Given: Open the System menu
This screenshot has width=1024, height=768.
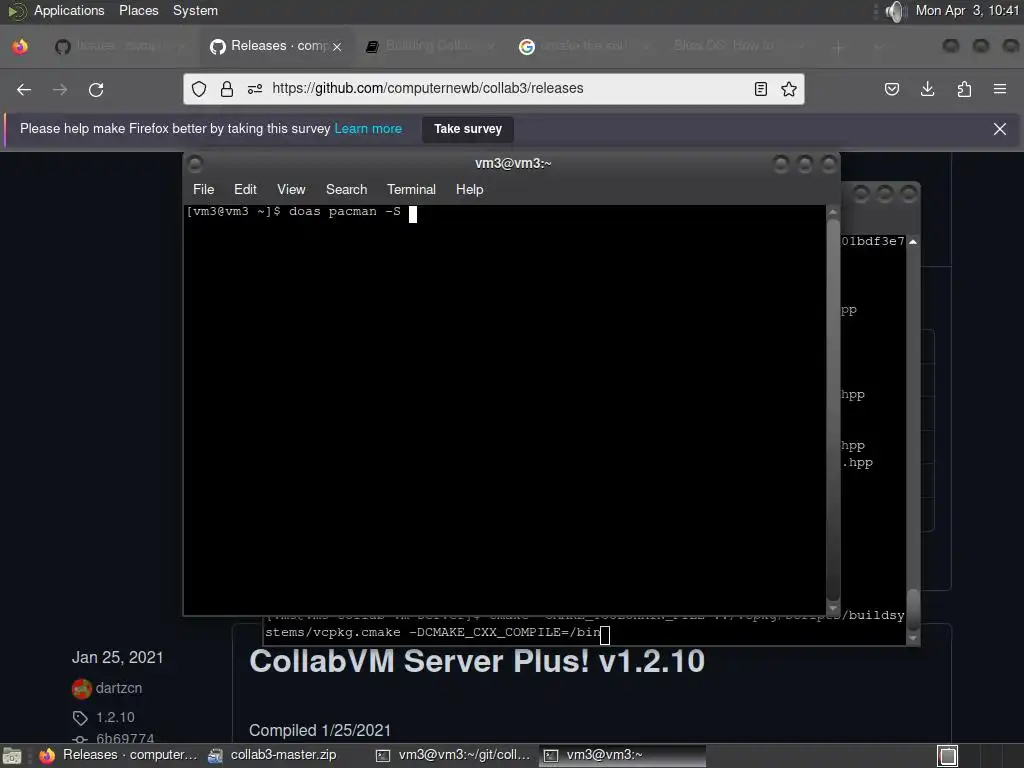Looking at the screenshot, I should pos(195,10).
